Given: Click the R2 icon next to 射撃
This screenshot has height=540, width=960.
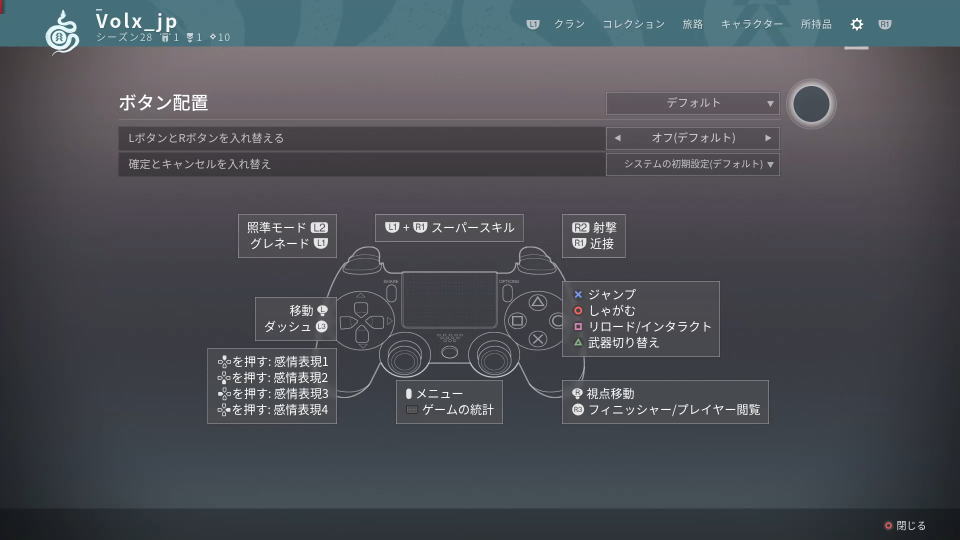Looking at the screenshot, I should pyautogui.click(x=580, y=228).
